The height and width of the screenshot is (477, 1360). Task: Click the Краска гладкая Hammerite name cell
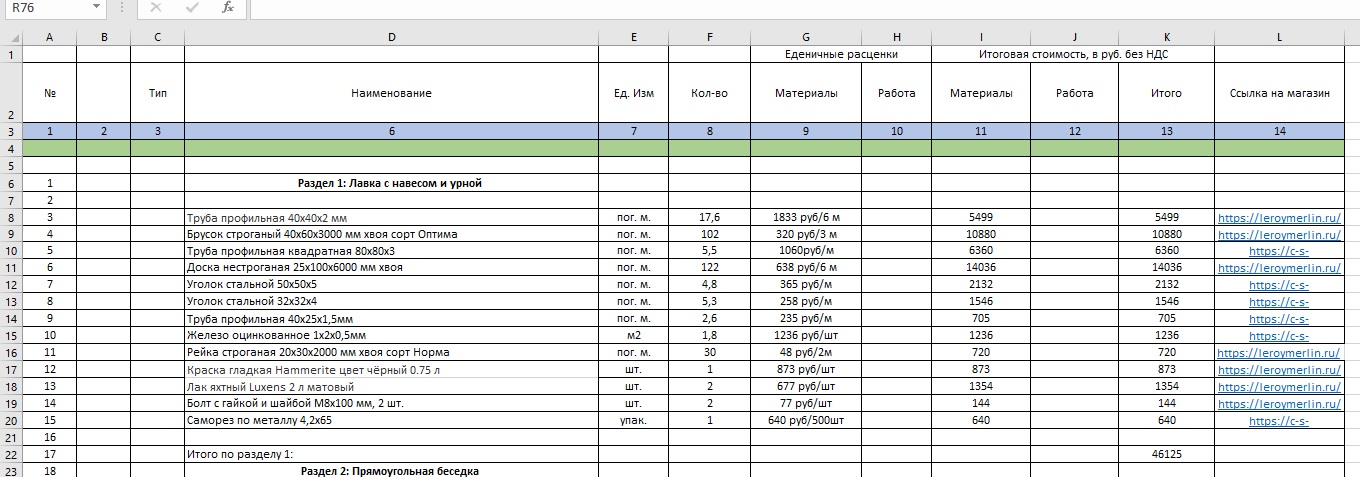click(391, 370)
